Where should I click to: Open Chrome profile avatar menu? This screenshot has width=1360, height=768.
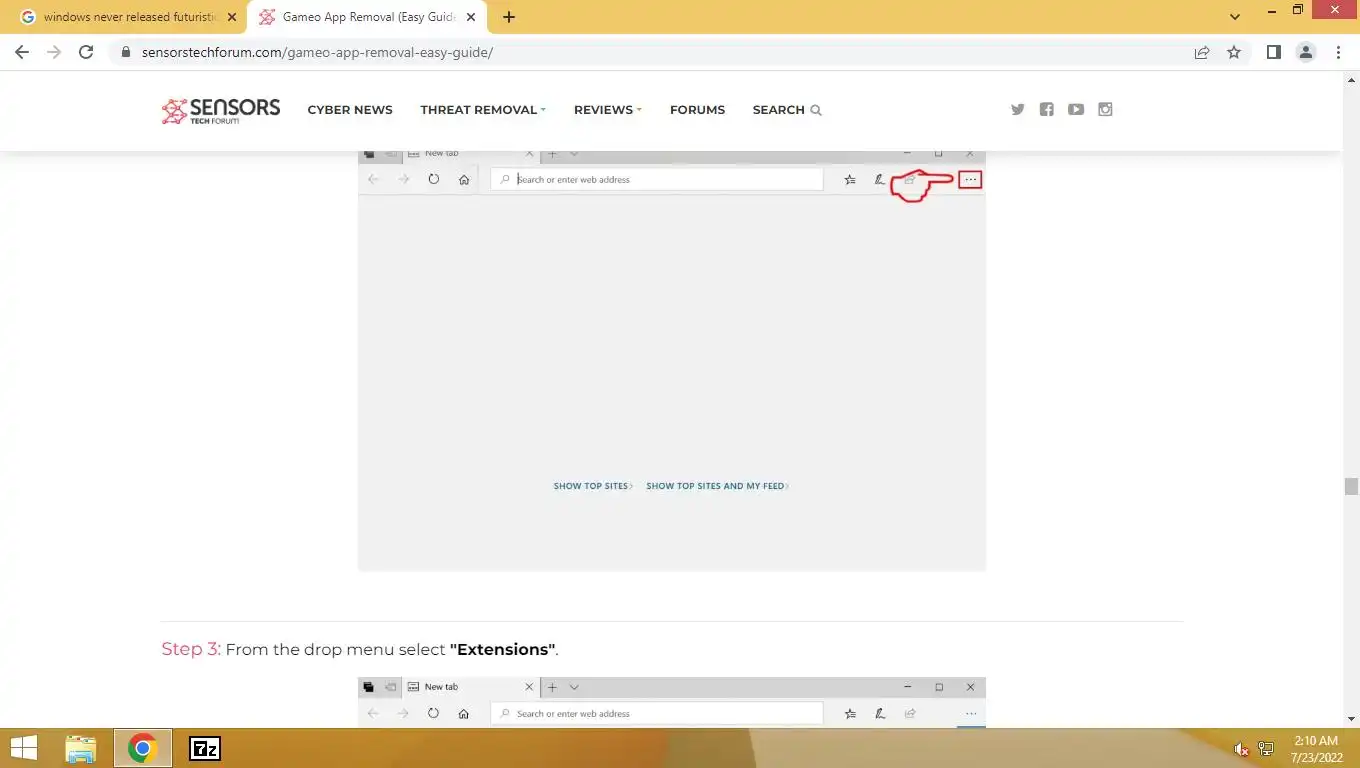coord(1306,52)
